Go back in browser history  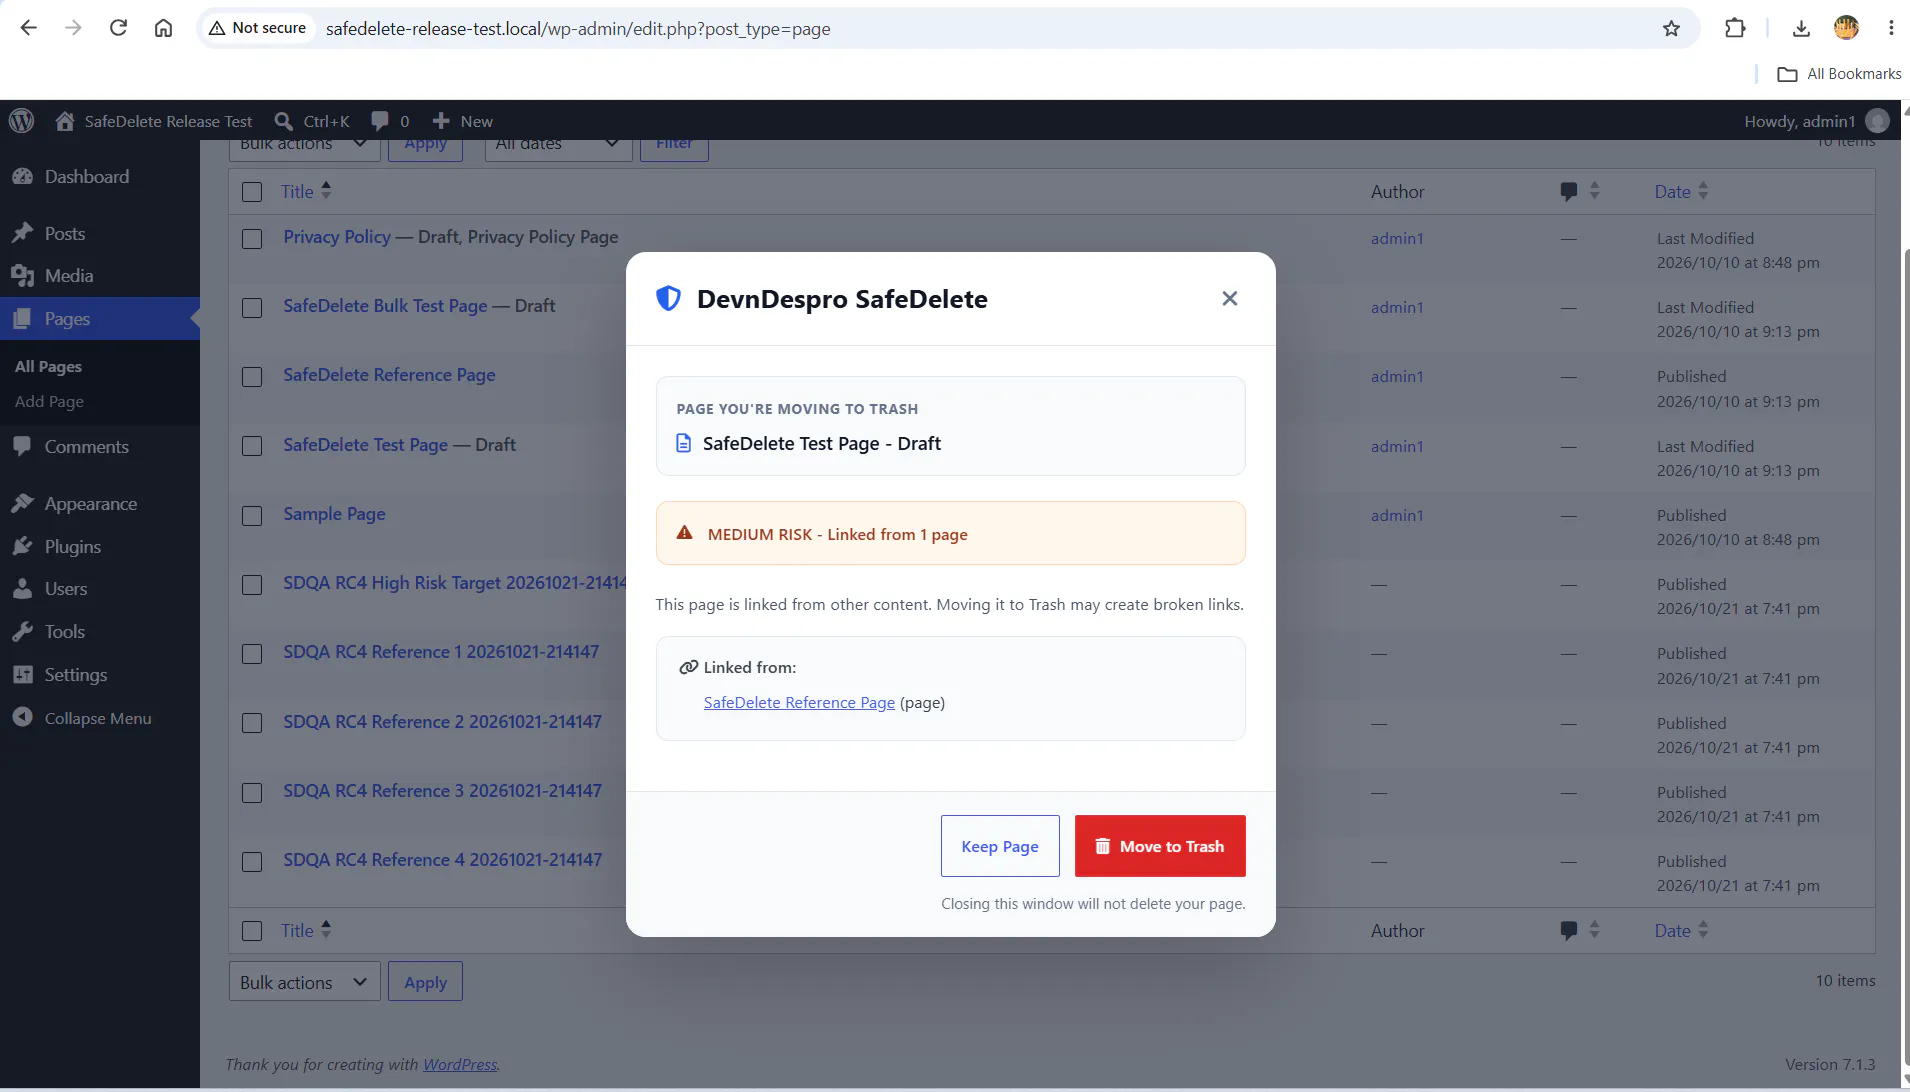29,28
